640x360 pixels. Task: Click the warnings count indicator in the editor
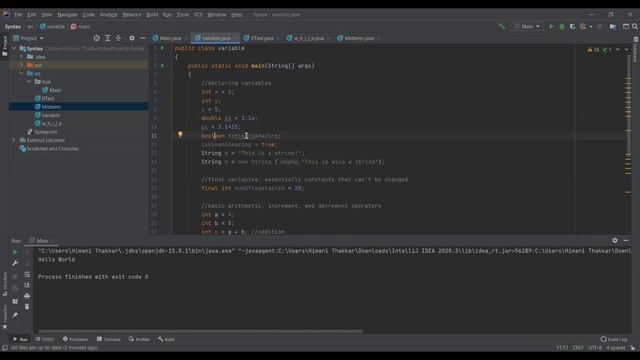[593, 49]
